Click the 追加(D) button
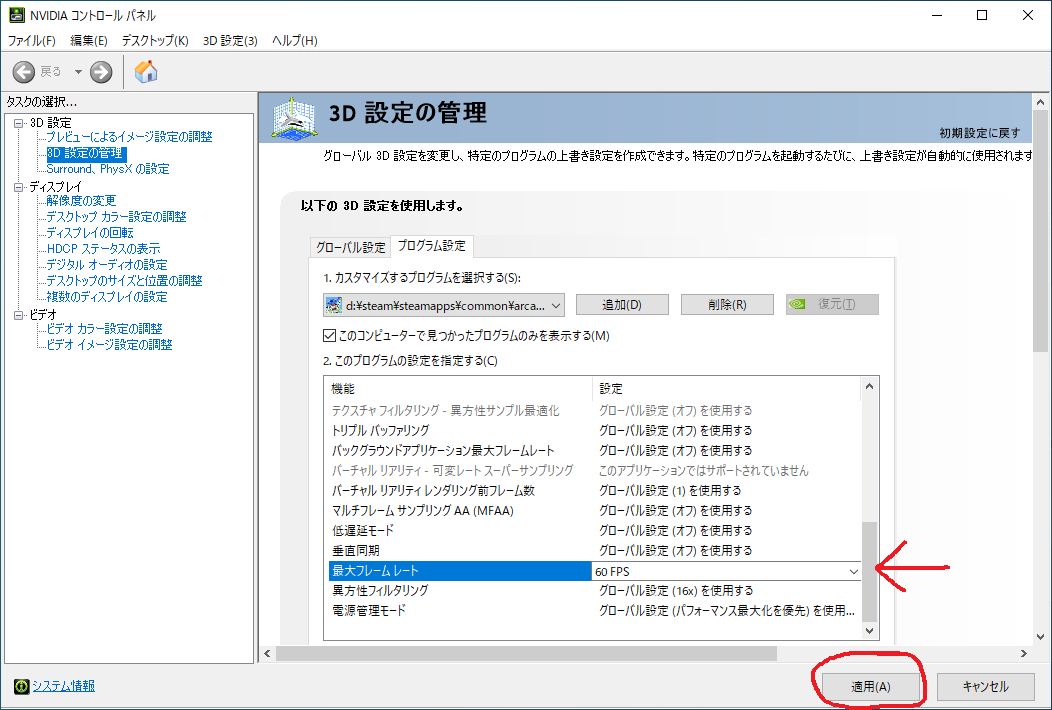The image size is (1052, 710). [622, 305]
